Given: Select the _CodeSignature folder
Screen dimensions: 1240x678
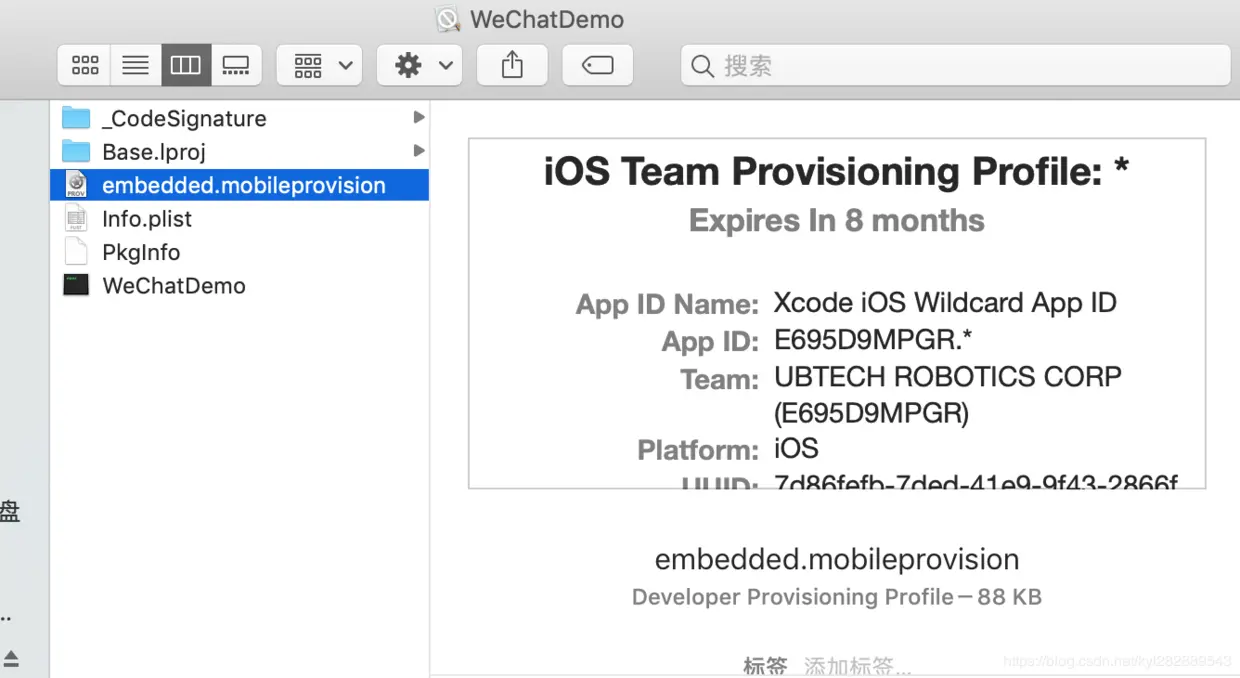Looking at the screenshot, I should (x=184, y=119).
